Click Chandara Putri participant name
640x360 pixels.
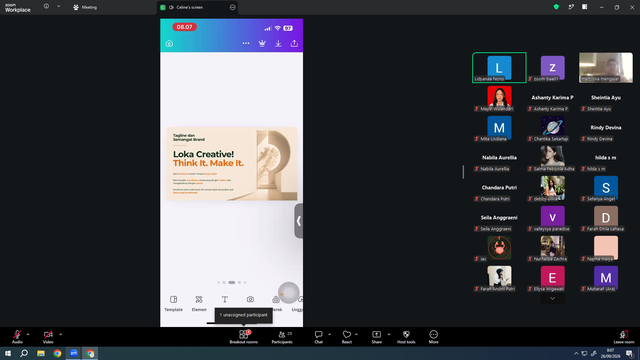[x=499, y=187]
